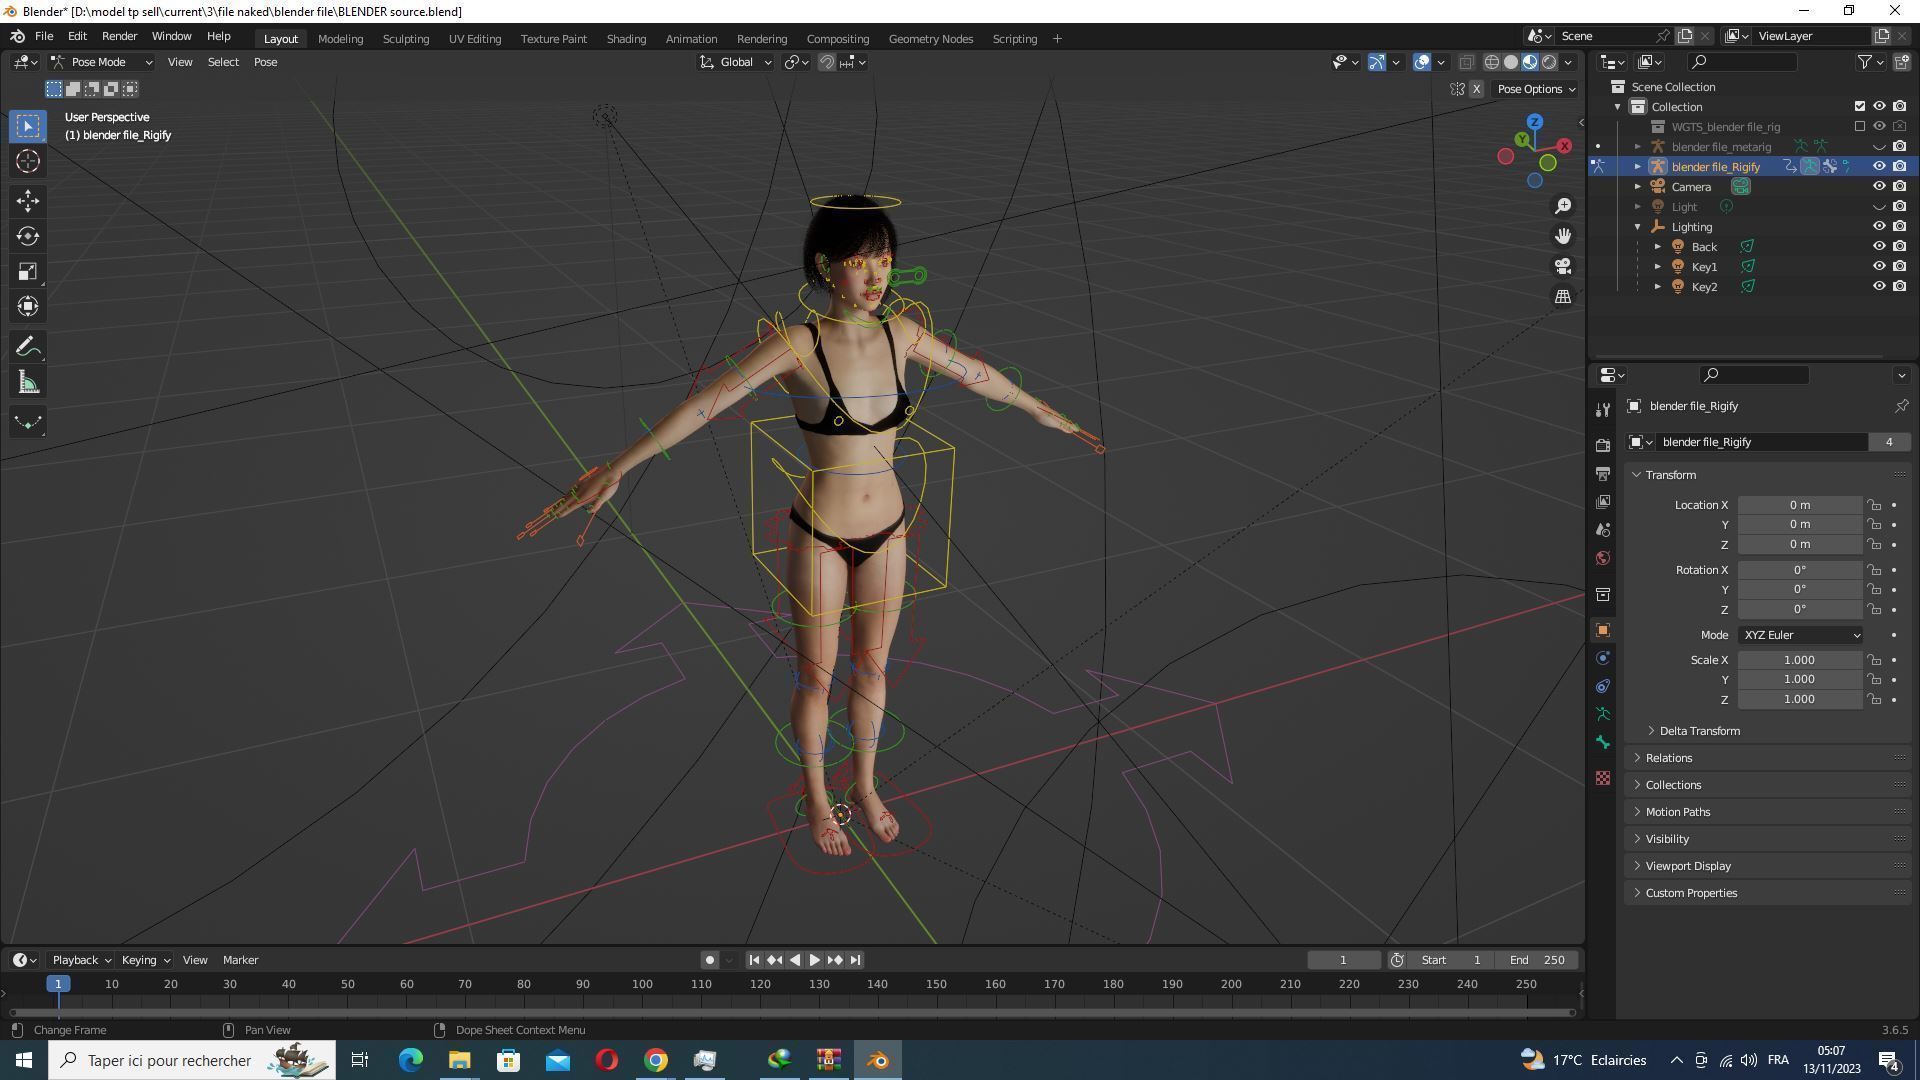Switch to Geometry Nodes workspace tab
The height and width of the screenshot is (1080, 1920).
[x=930, y=38]
